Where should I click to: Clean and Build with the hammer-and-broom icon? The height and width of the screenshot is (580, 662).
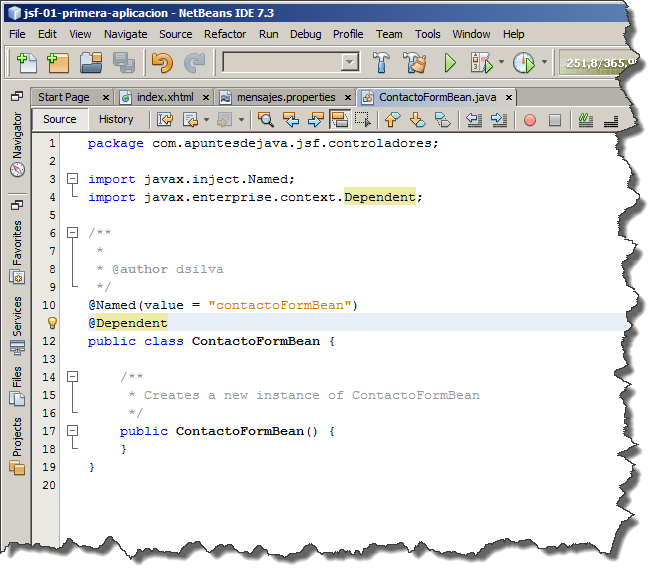pyautogui.click(x=415, y=63)
